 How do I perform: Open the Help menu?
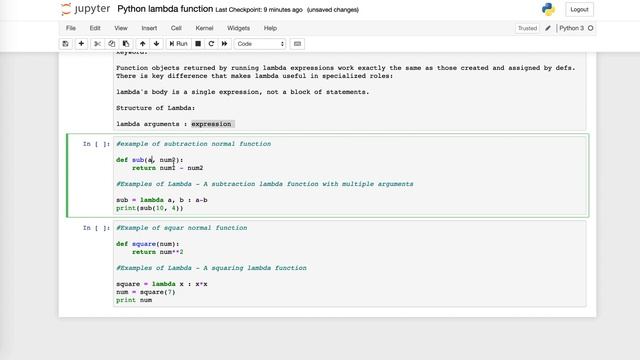click(270, 28)
